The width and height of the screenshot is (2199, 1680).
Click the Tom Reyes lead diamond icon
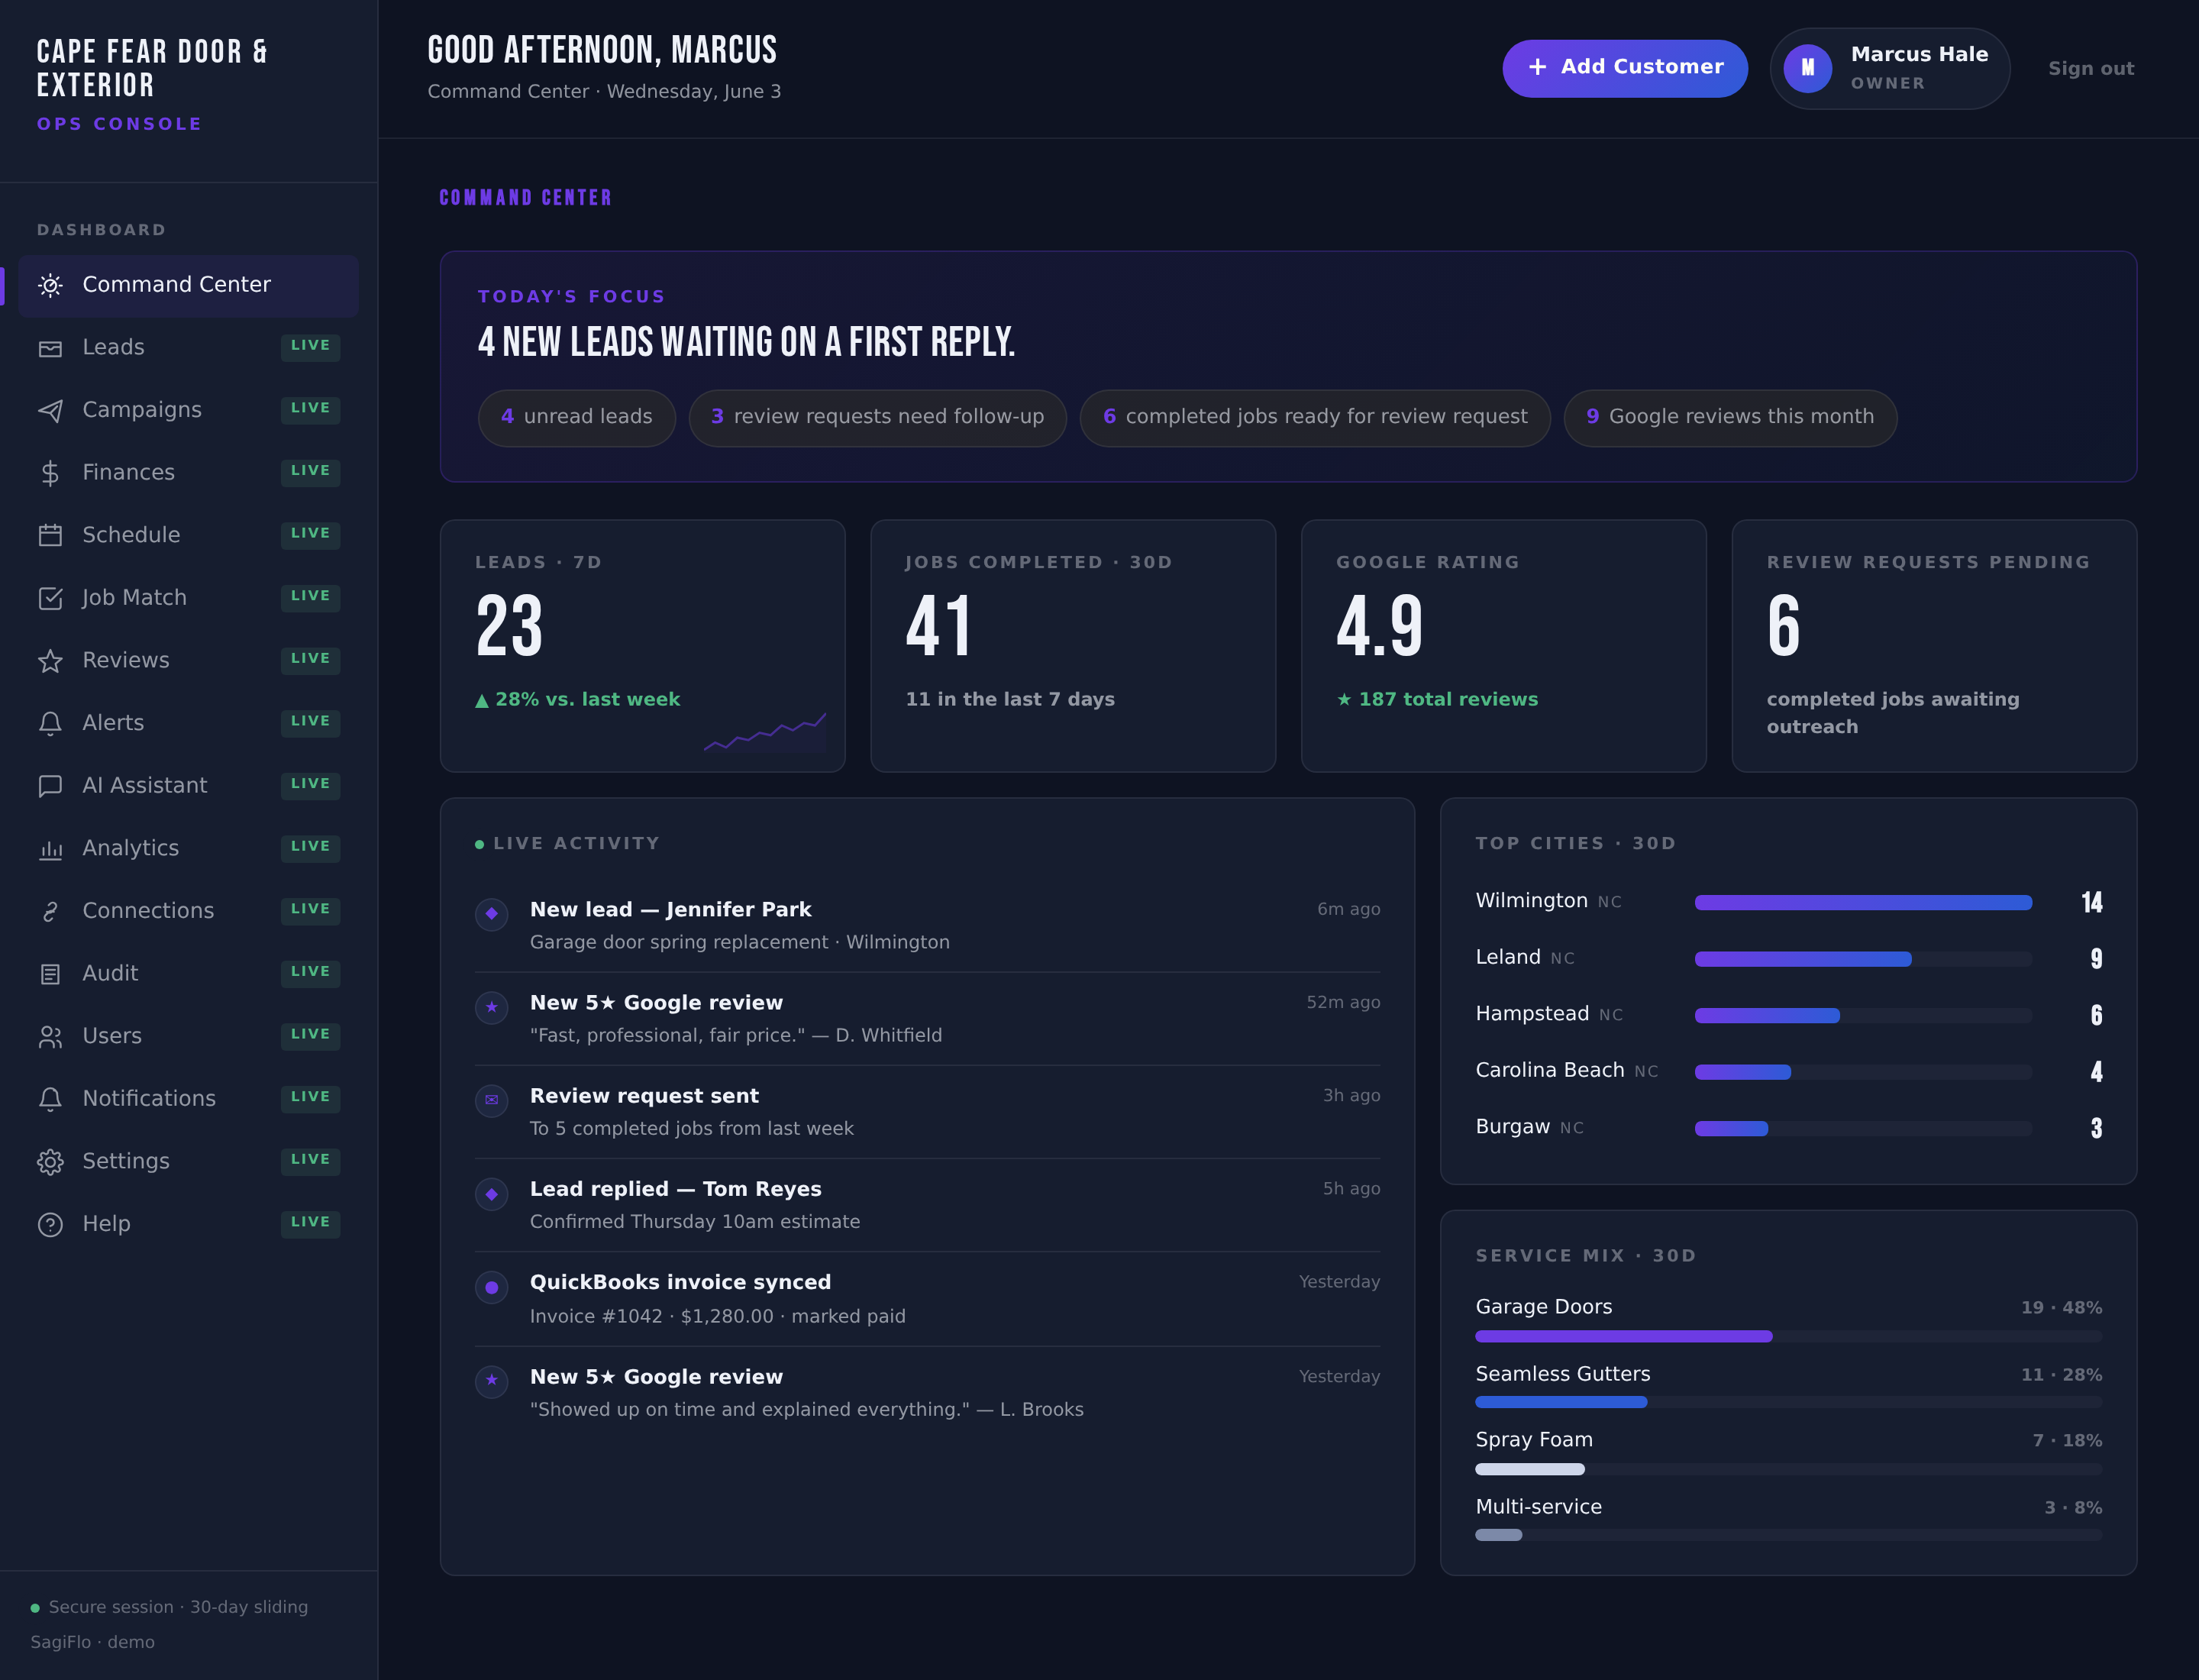coord(491,1194)
